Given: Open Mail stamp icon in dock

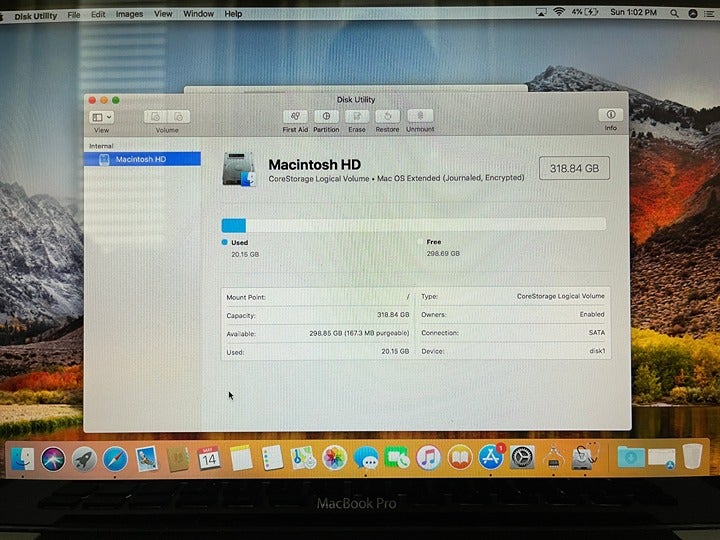Looking at the screenshot, I should (x=146, y=459).
